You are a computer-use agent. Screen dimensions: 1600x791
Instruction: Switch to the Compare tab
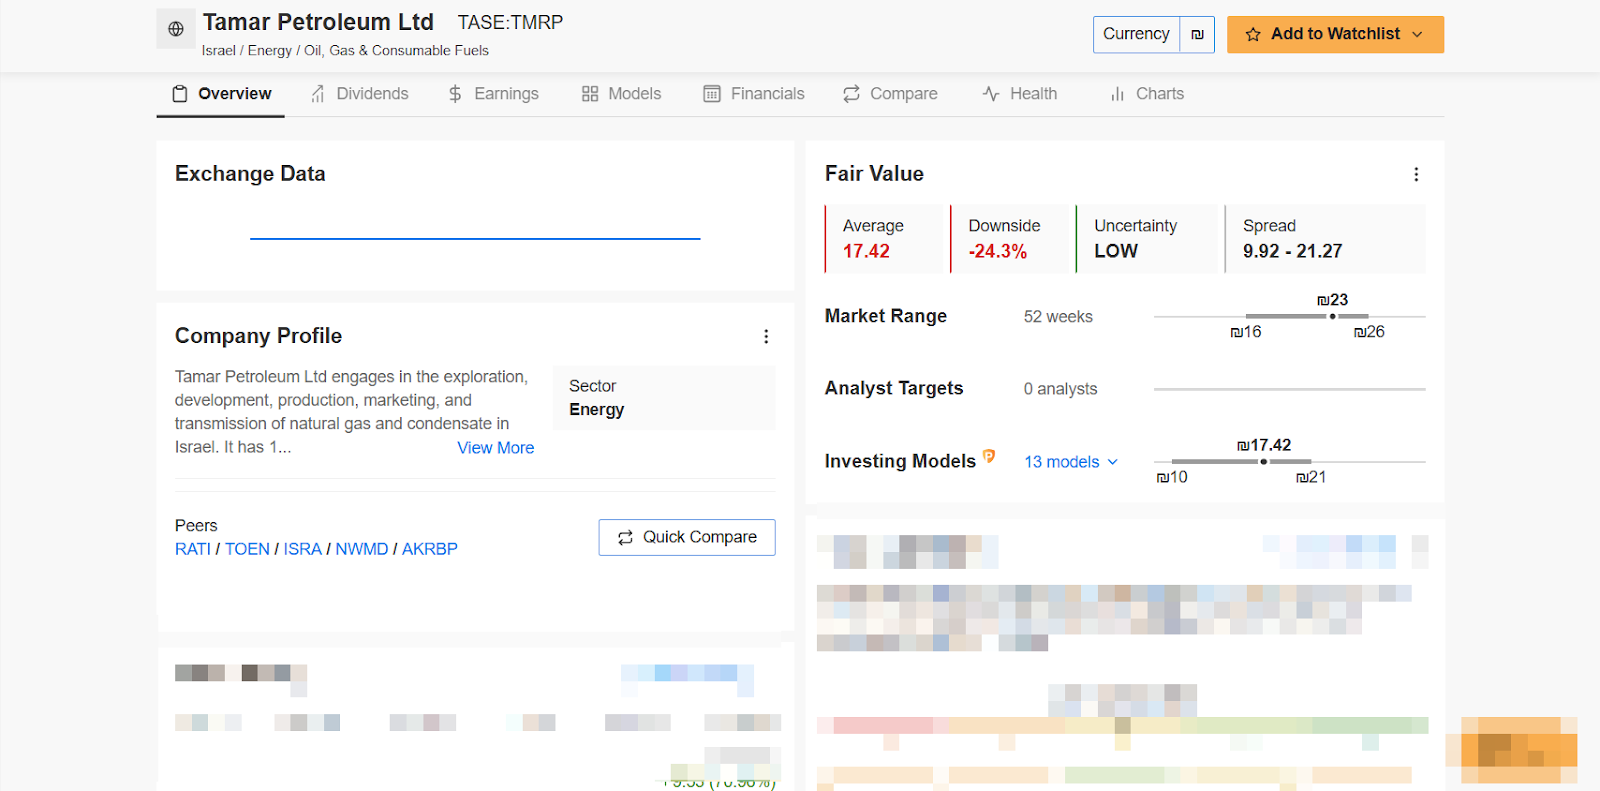tap(890, 94)
